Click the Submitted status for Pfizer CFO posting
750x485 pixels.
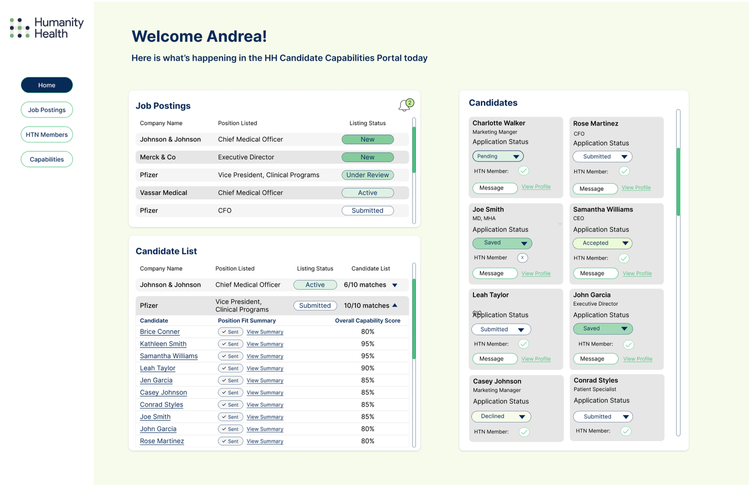367,210
